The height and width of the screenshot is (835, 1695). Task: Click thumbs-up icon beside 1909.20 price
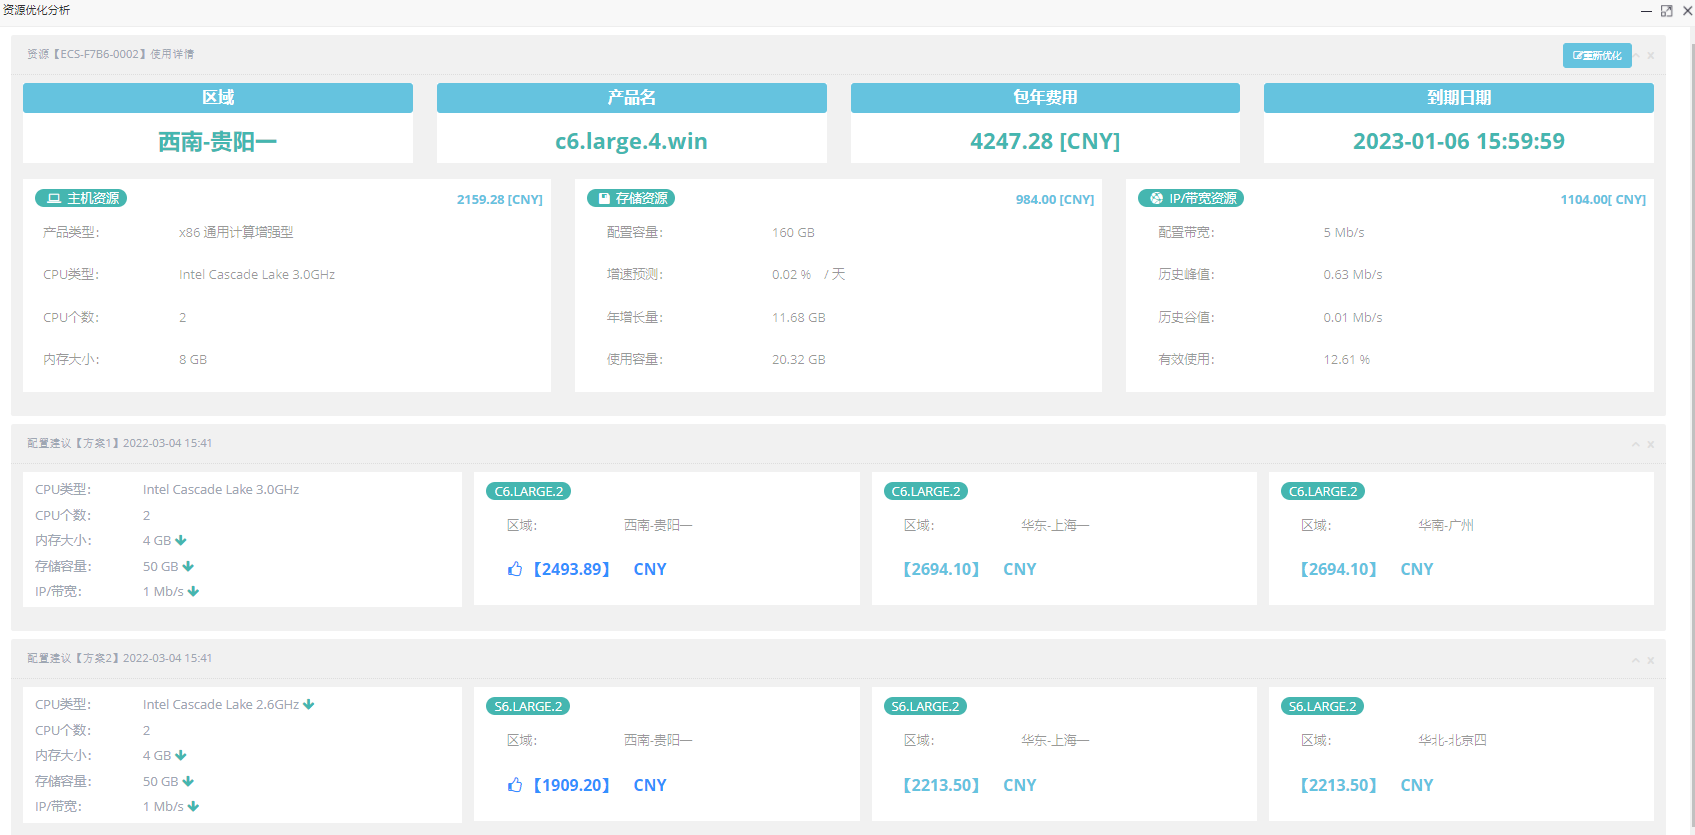[x=515, y=785]
